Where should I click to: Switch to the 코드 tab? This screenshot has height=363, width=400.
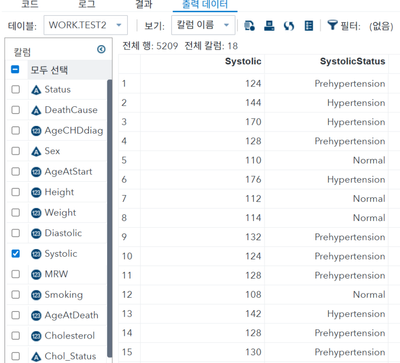coord(30,4)
